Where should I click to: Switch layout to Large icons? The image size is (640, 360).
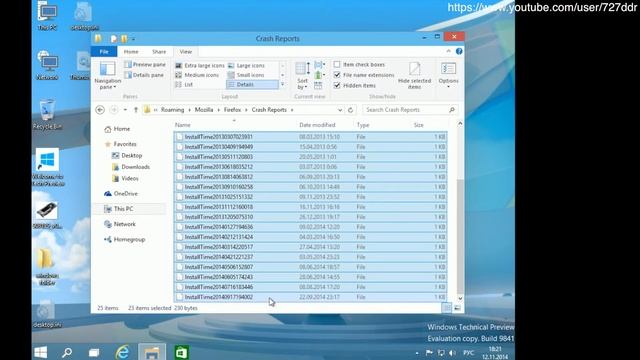tap(247, 65)
